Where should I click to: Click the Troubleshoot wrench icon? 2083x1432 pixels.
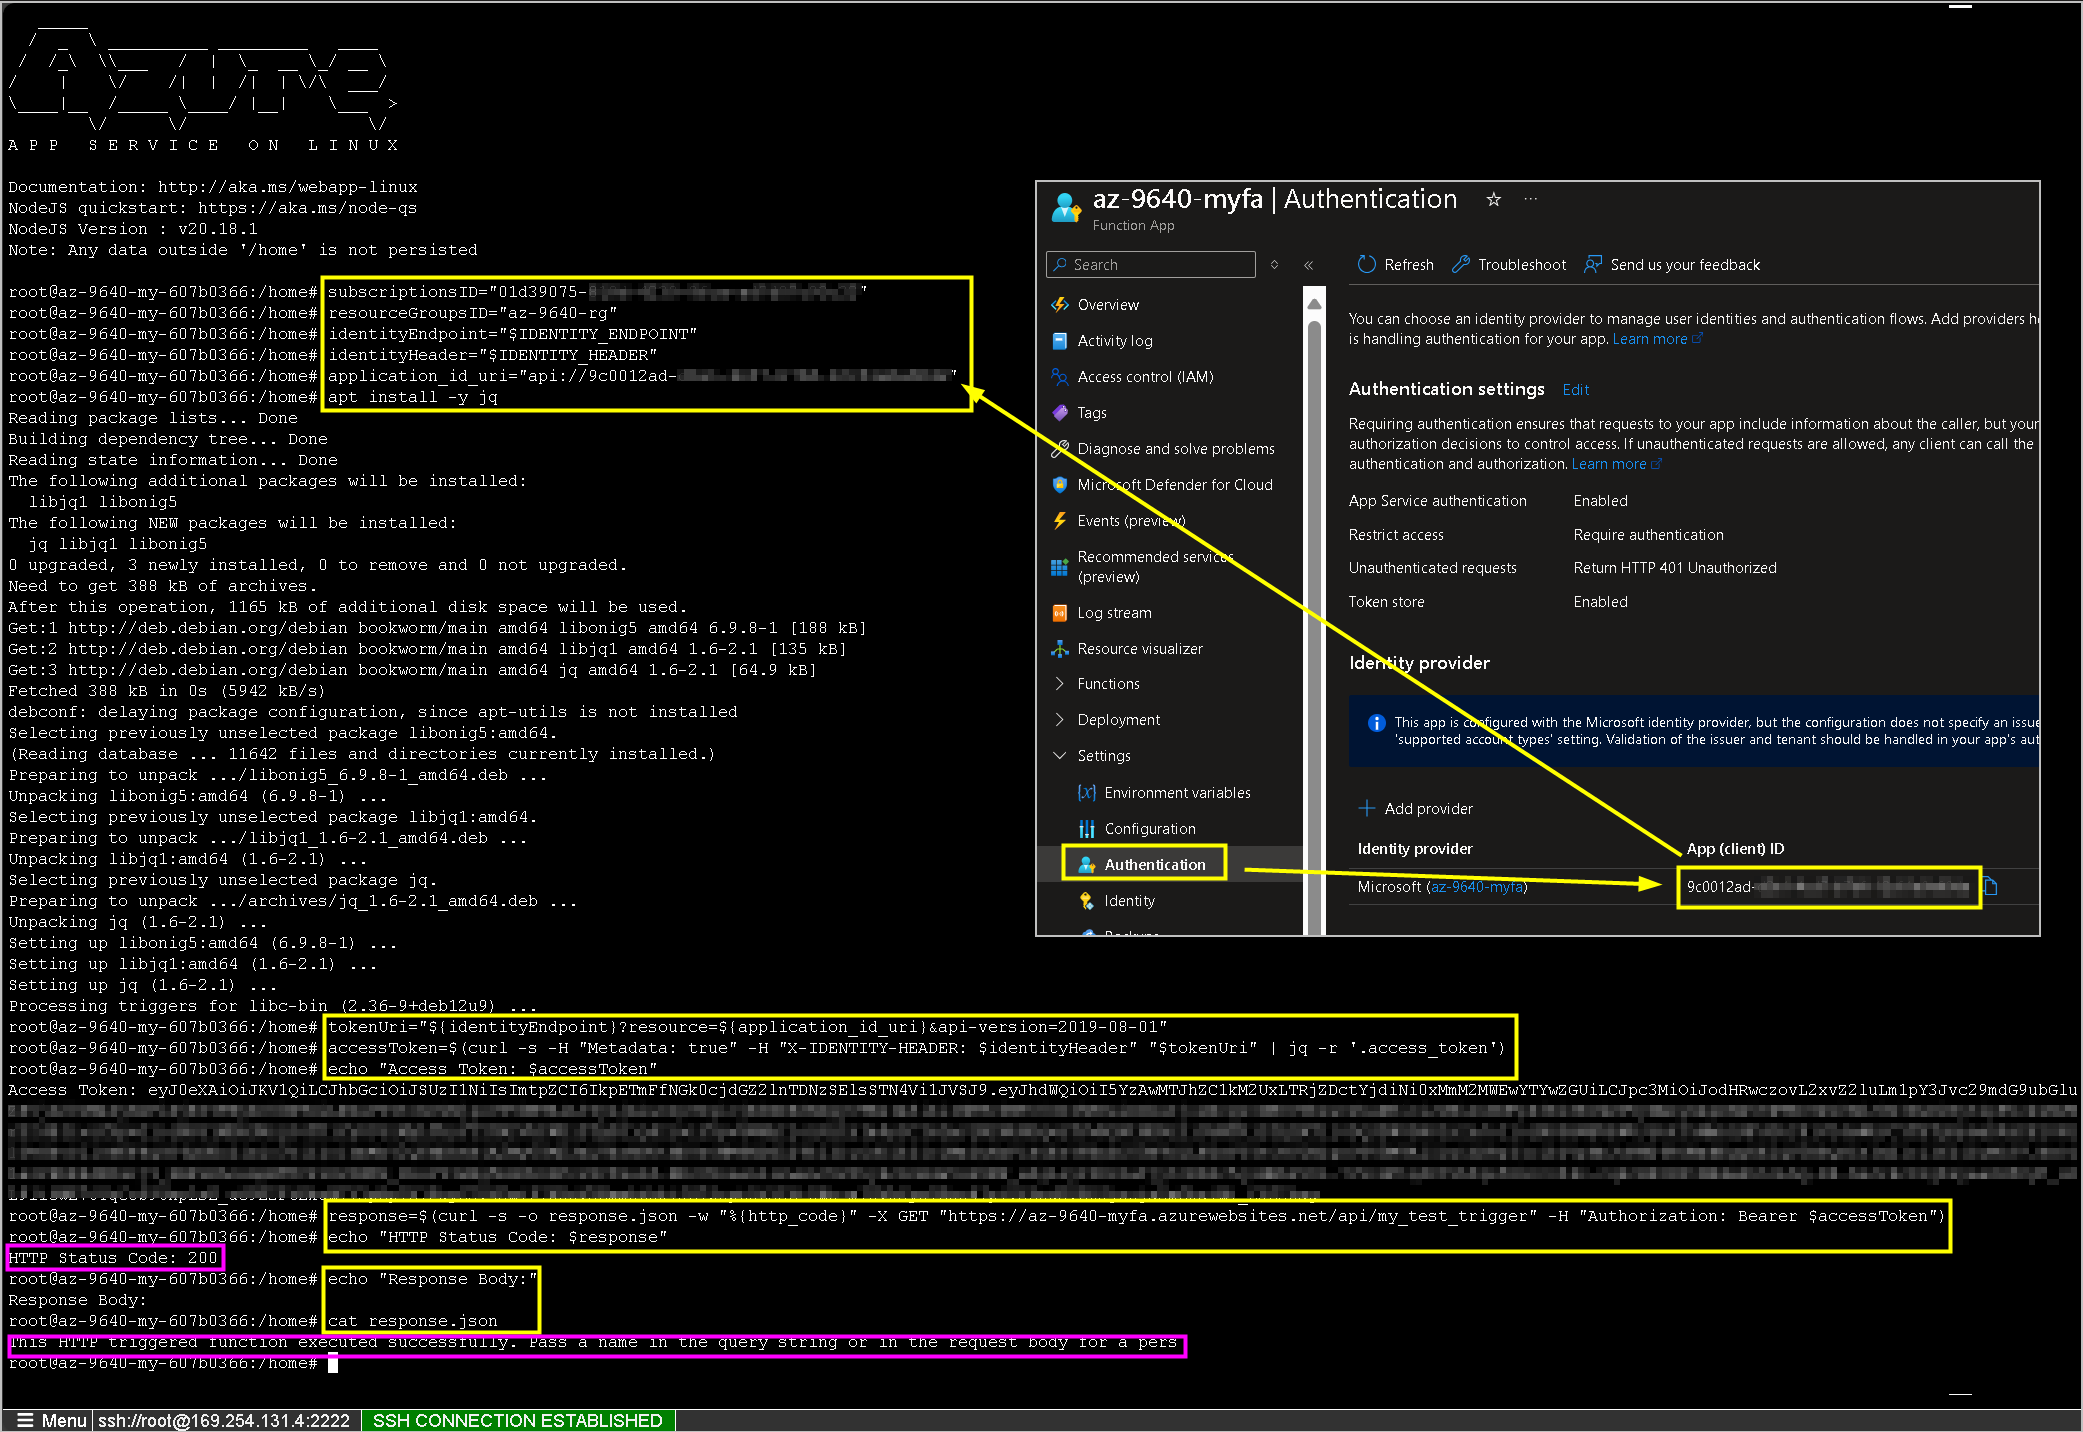tap(1460, 264)
